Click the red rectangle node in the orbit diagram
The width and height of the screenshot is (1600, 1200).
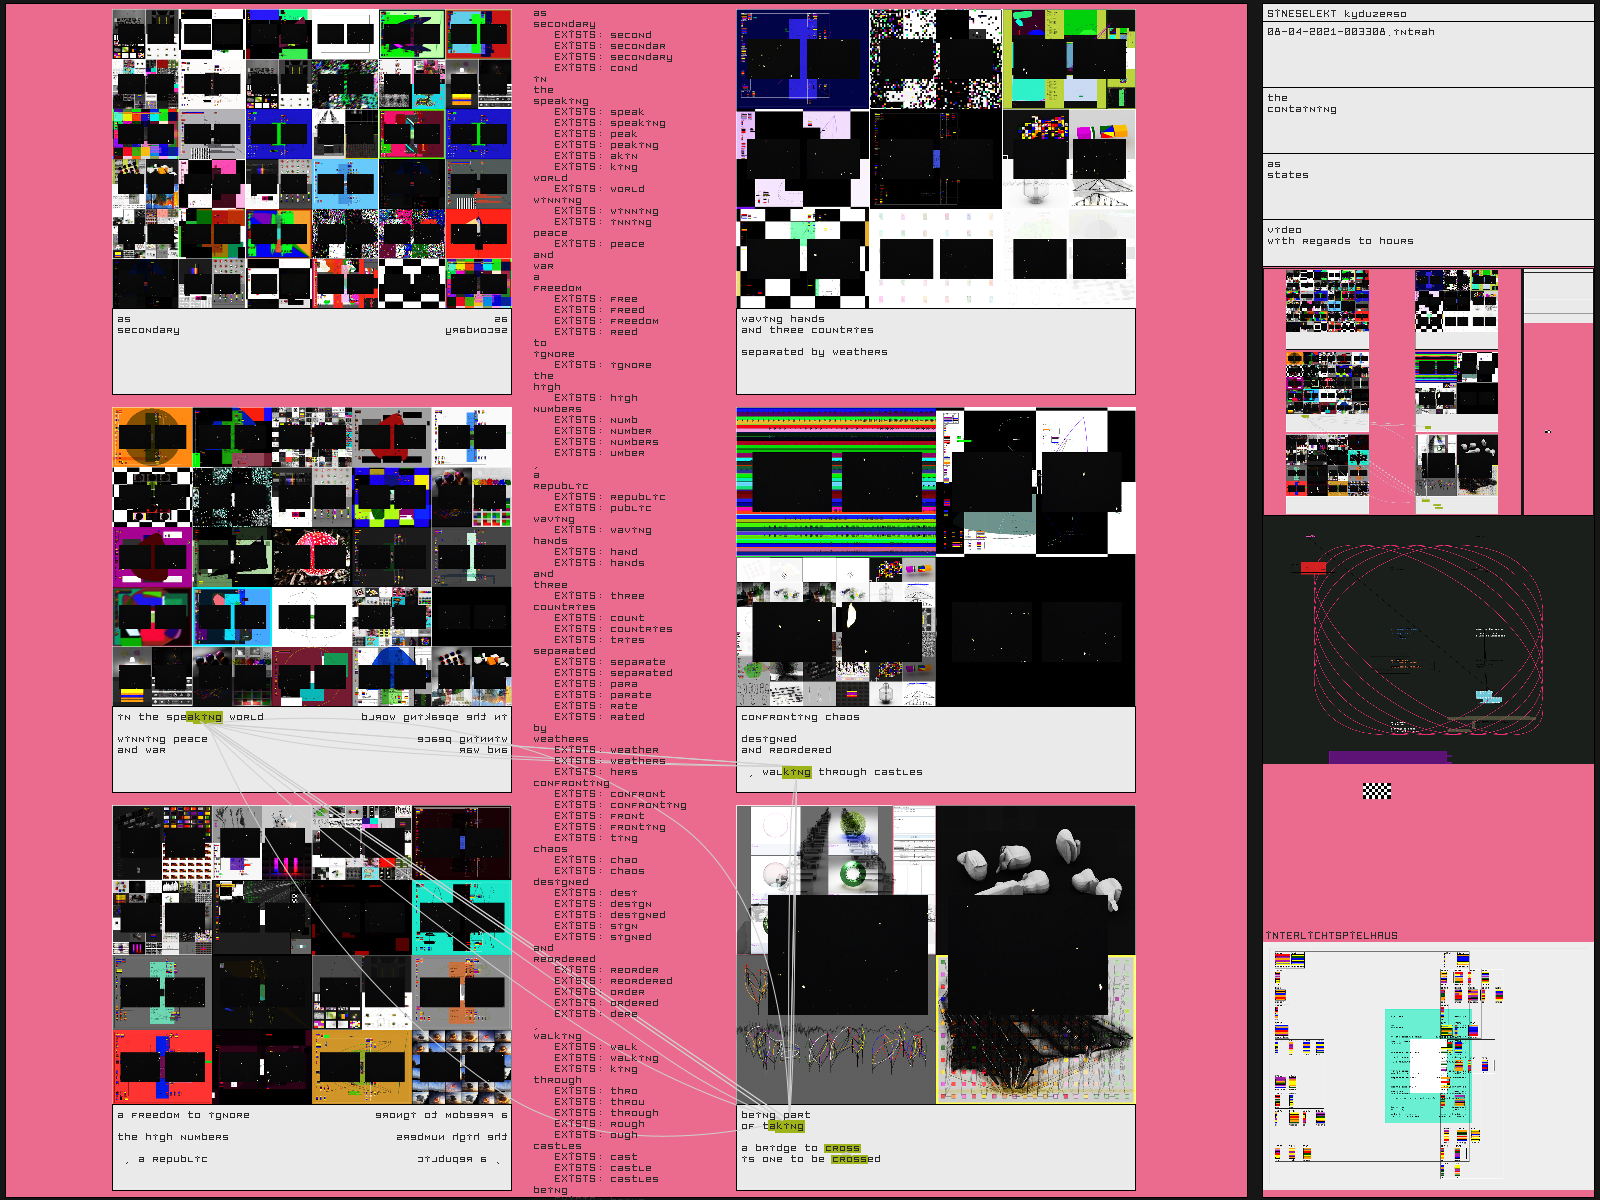pos(1313,568)
